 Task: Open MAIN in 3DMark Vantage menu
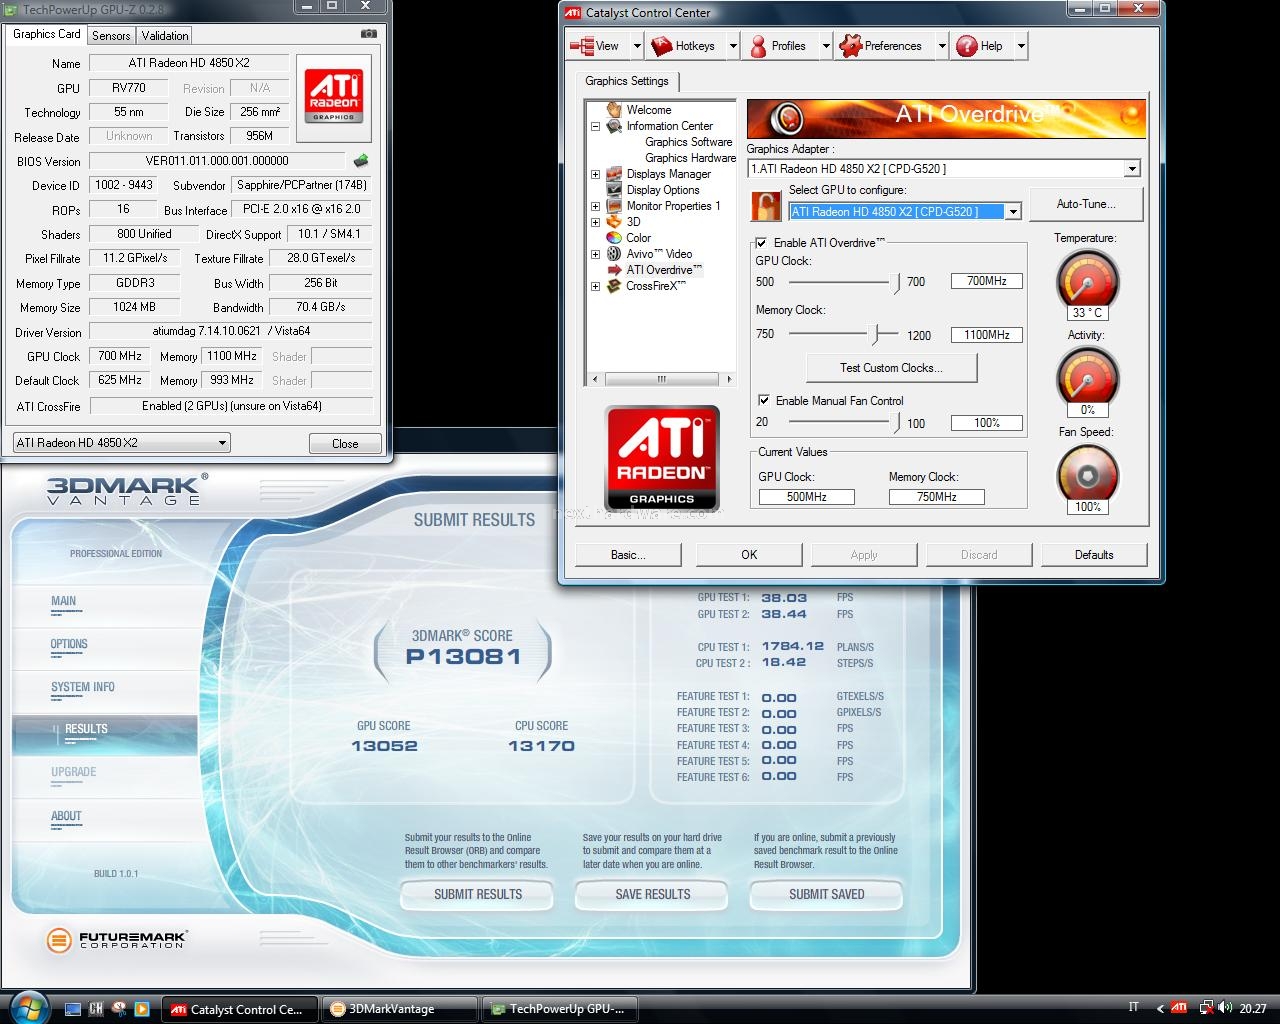point(63,601)
